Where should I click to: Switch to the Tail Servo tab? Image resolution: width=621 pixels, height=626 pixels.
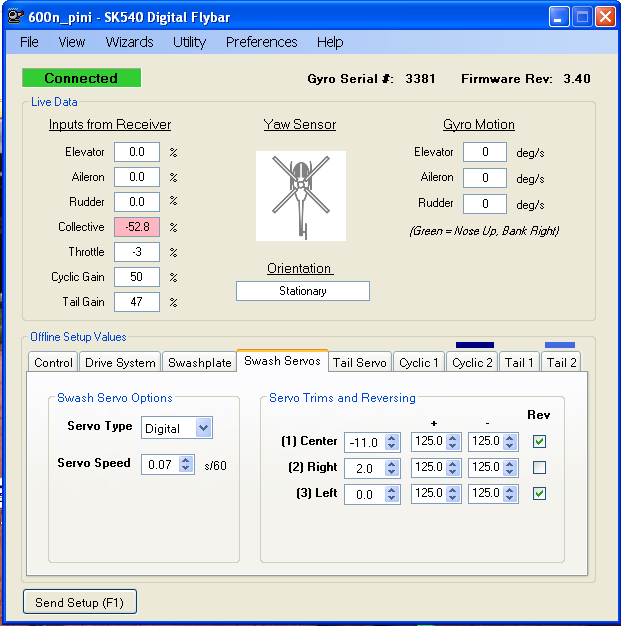(360, 363)
